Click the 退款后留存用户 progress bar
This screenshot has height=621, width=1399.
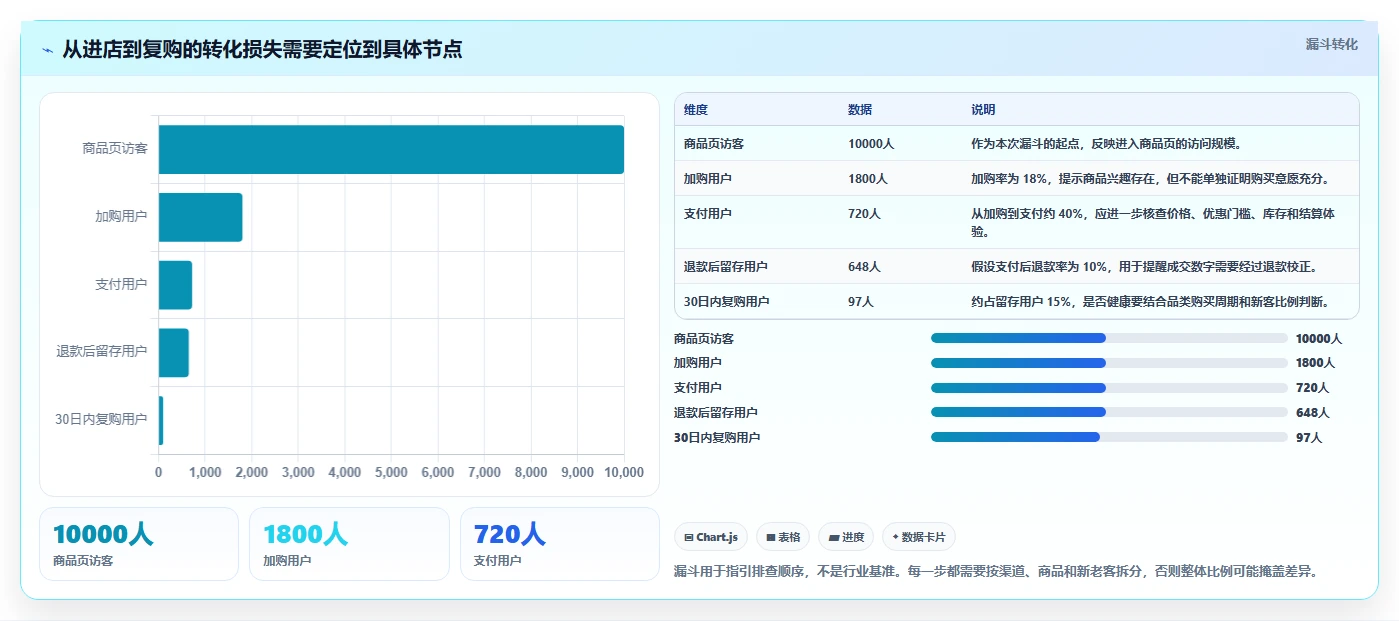pos(1109,412)
